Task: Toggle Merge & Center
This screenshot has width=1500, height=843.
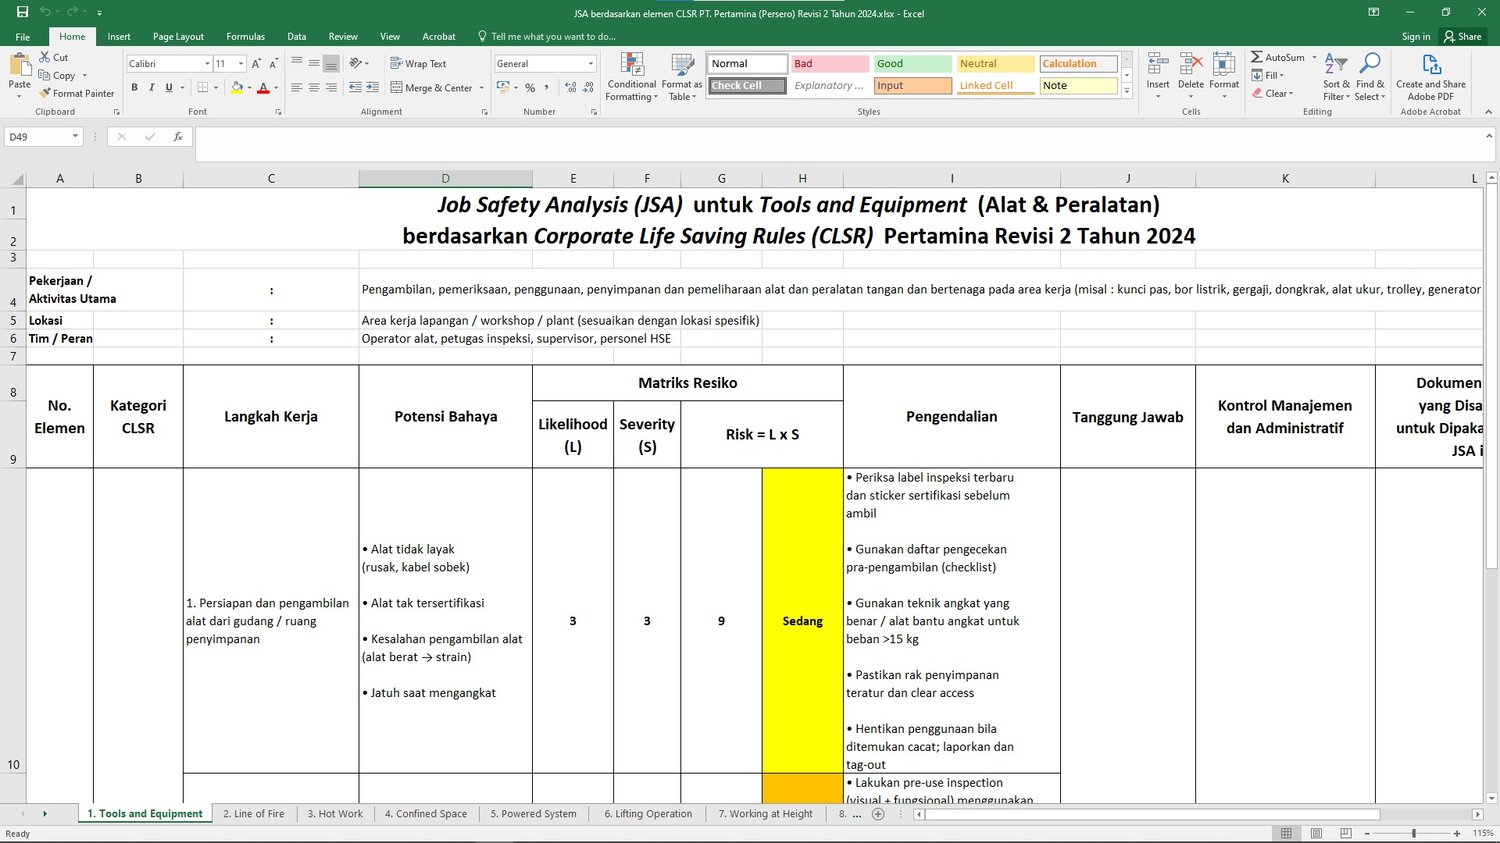Action: pyautogui.click(x=431, y=88)
